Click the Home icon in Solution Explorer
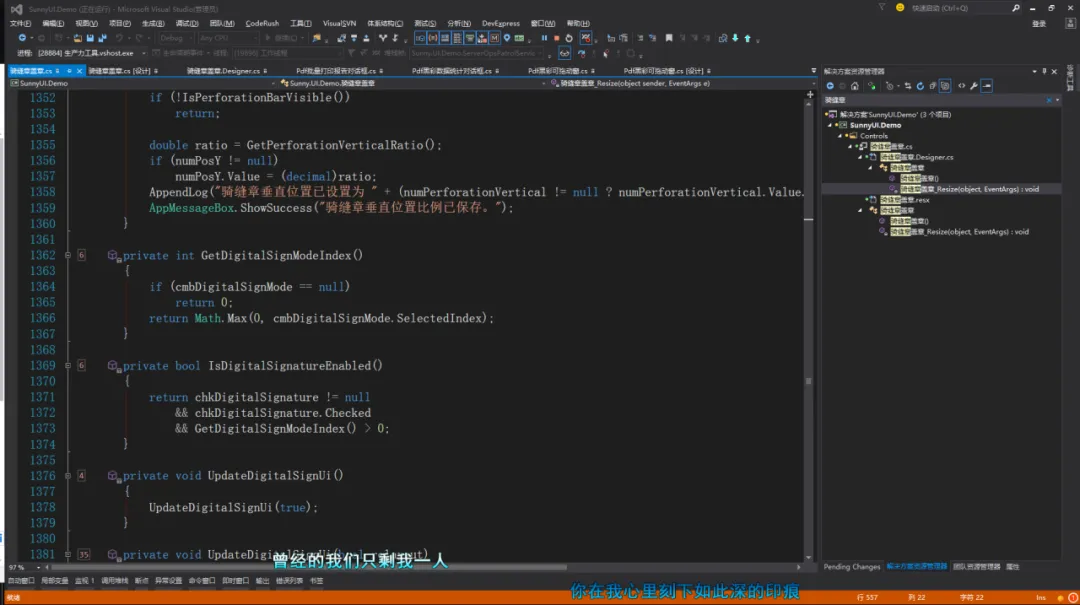Image resolution: width=1080 pixels, height=605 pixels. click(855, 86)
